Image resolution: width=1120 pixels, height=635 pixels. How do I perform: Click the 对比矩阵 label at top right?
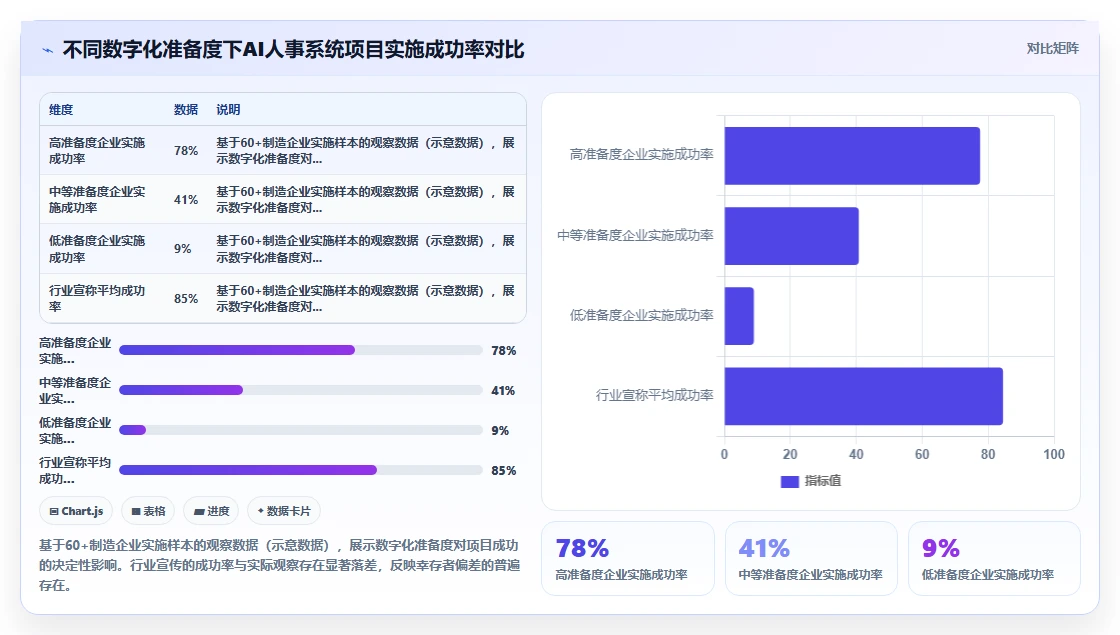(1052, 49)
